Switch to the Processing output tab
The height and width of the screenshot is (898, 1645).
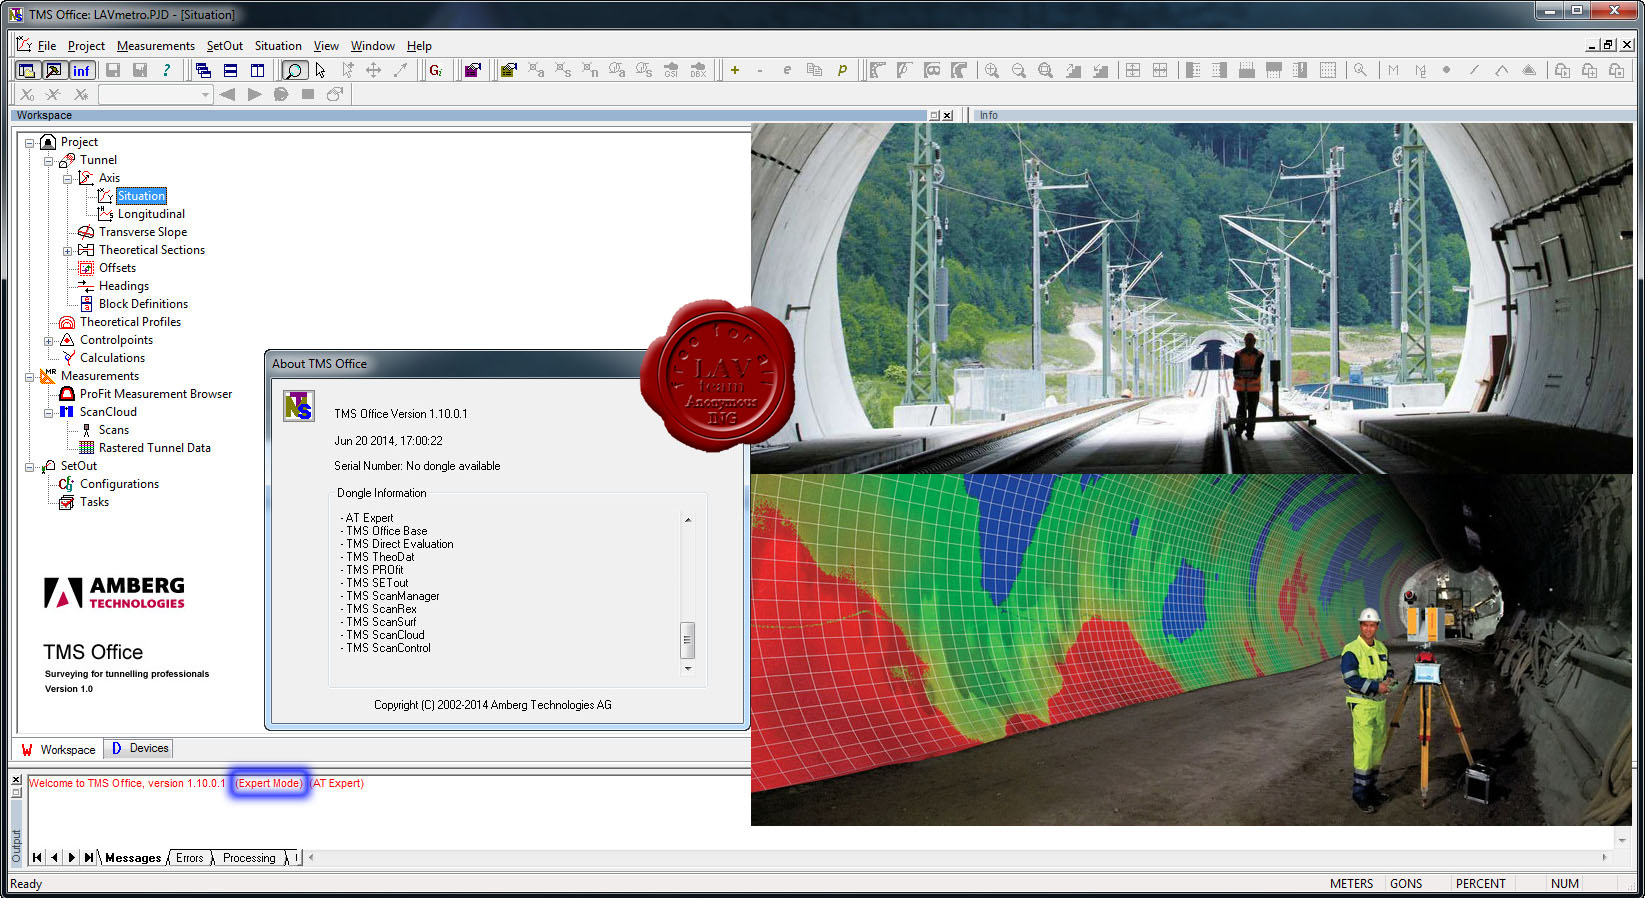[x=249, y=858]
